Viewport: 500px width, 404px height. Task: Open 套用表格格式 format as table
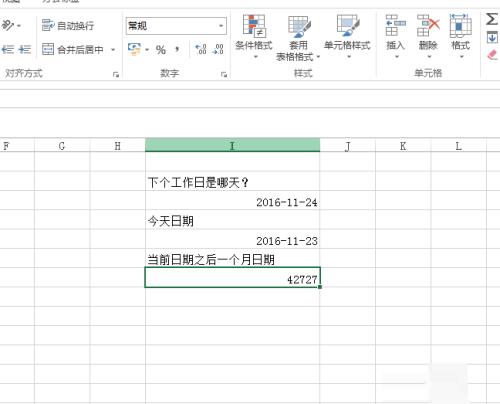coord(298,38)
